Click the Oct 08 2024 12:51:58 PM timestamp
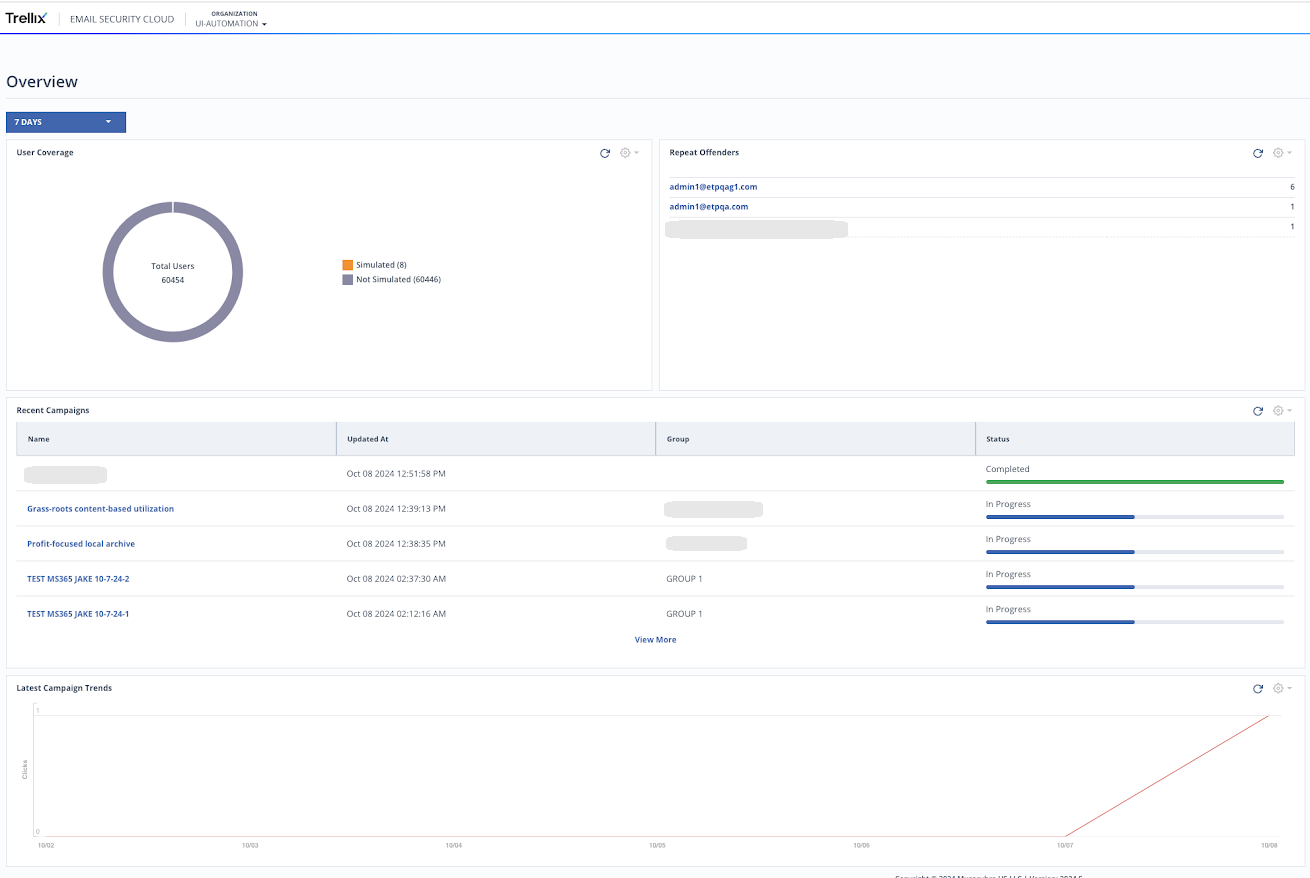The height and width of the screenshot is (878, 1310). [x=396, y=474]
